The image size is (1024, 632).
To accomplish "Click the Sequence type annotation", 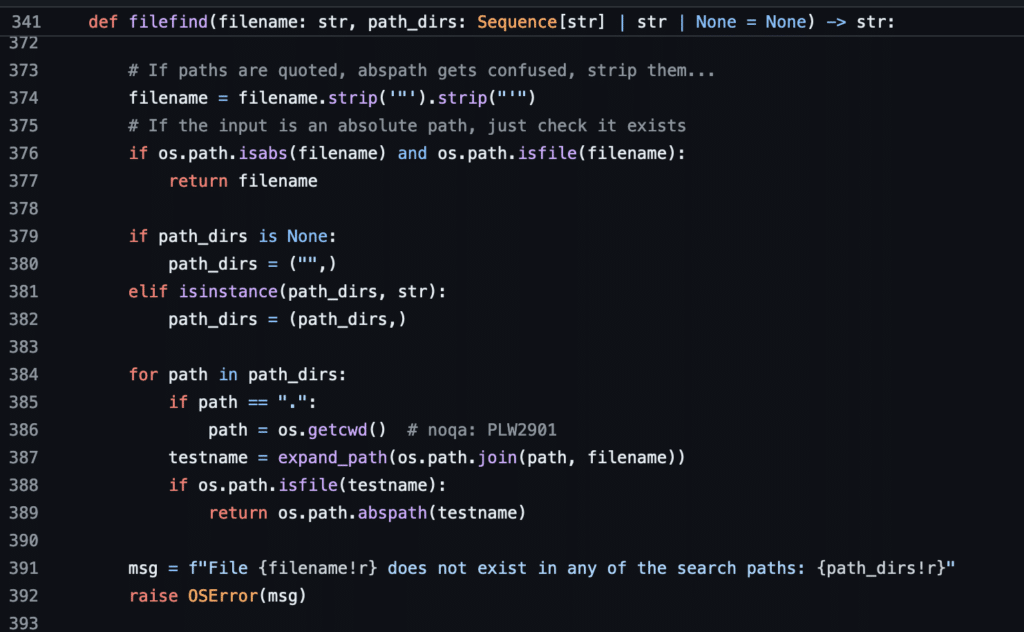I will (x=516, y=21).
